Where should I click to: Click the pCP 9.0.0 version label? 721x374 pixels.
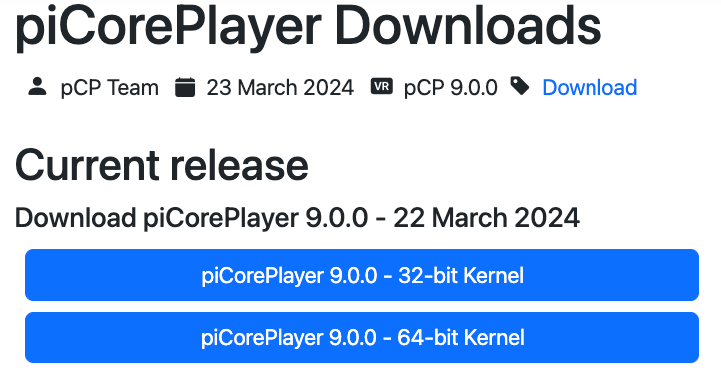(451, 87)
